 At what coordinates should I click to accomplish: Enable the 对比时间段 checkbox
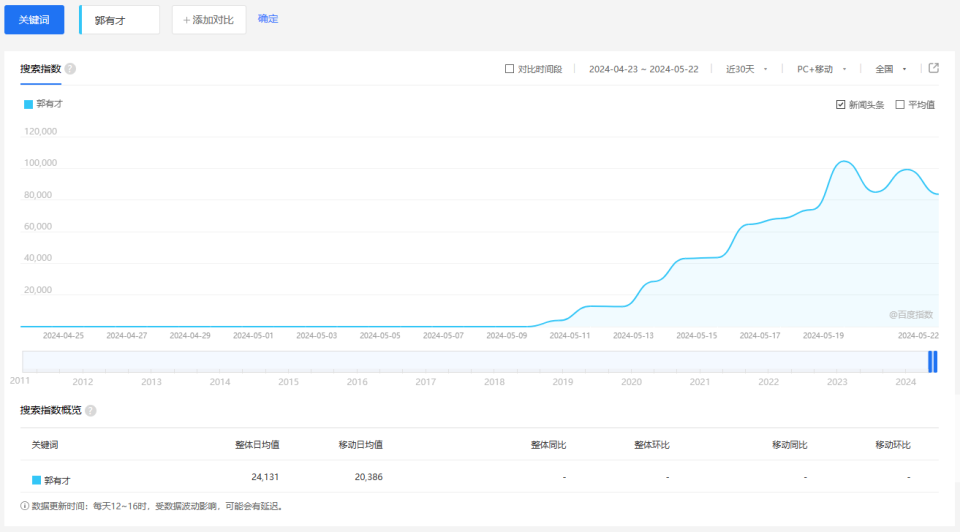(x=510, y=69)
